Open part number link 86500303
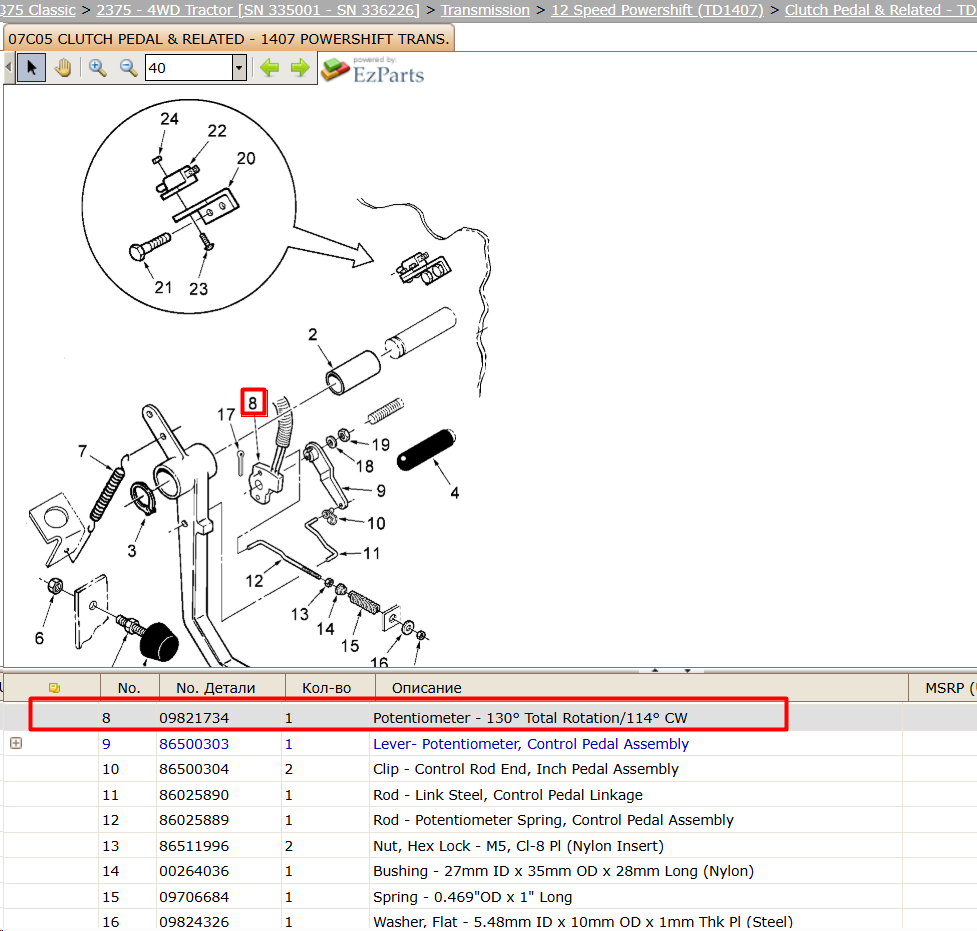Image resolution: width=977 pixels, height=931 pixels. point(194,744)
